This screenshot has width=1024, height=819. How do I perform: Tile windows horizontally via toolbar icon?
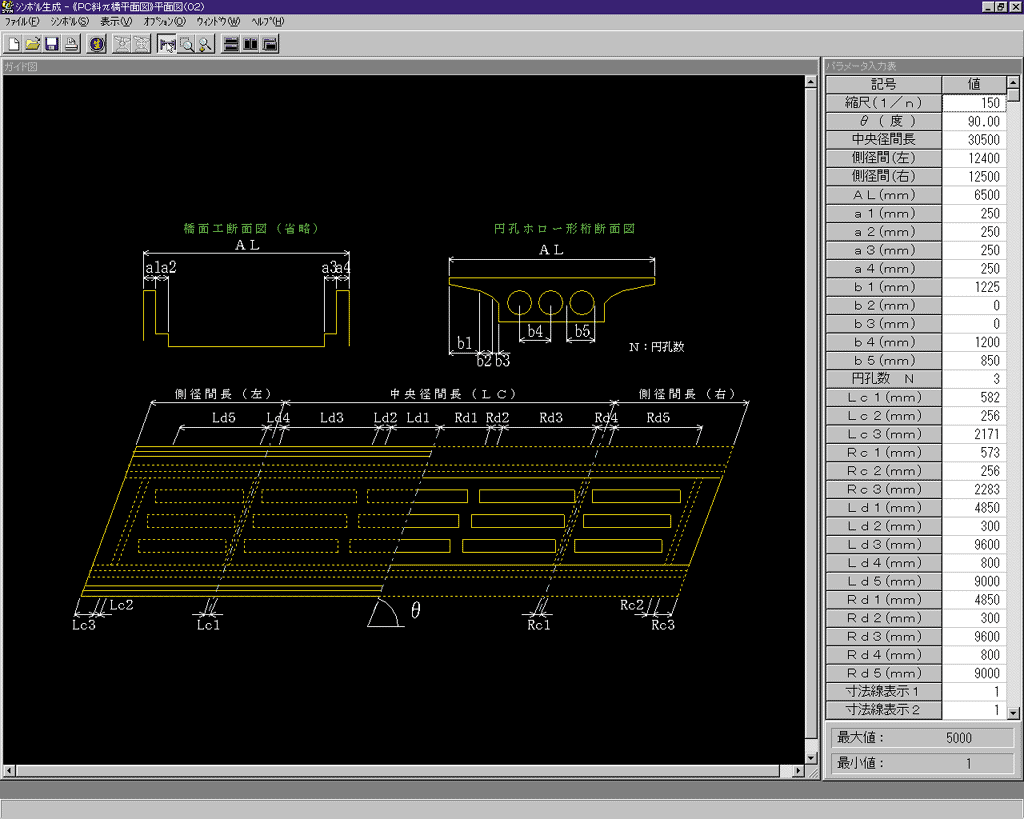click(x=231, y=44)
